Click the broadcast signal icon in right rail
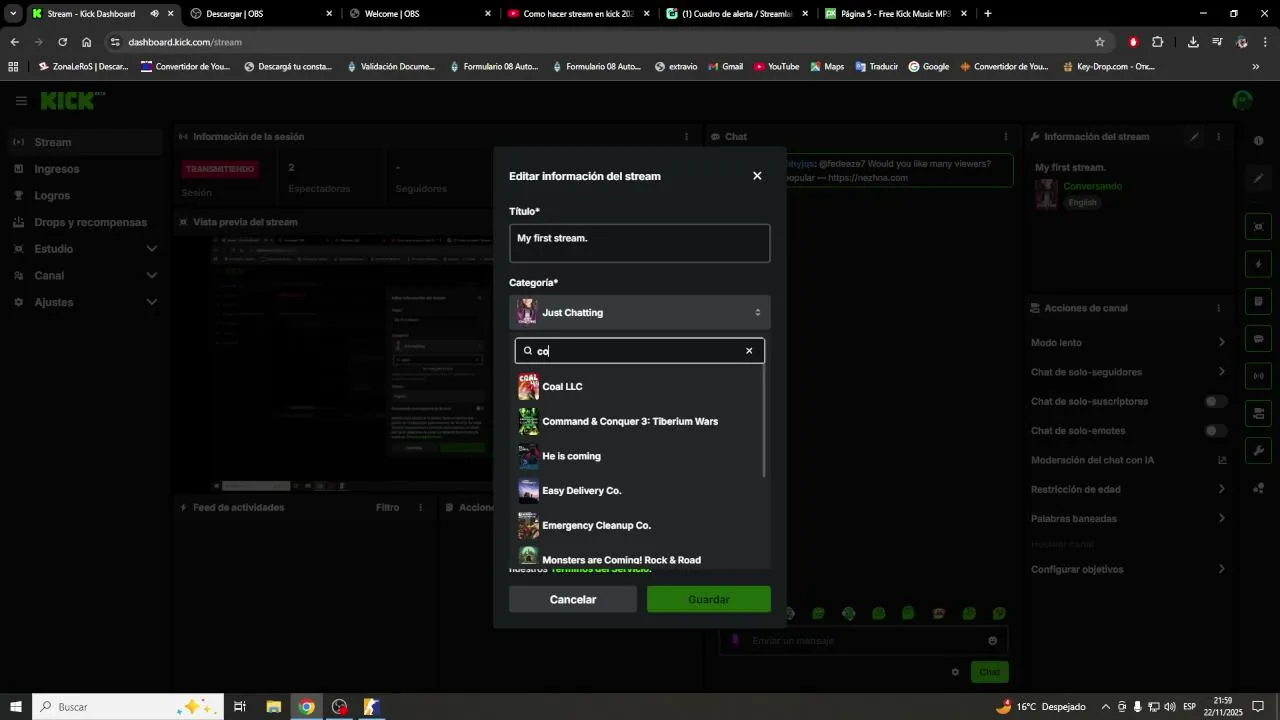The width and height of the screenshot is (1280, 720). pos(1259,376)
